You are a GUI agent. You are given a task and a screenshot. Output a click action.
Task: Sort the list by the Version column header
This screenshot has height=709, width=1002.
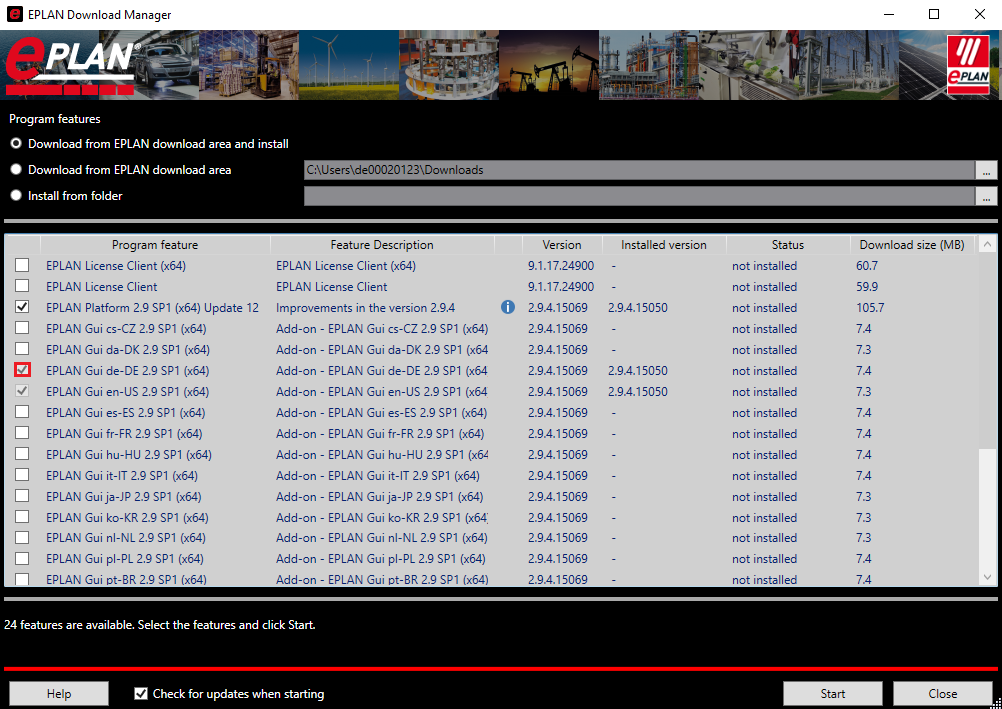[561, 244]
